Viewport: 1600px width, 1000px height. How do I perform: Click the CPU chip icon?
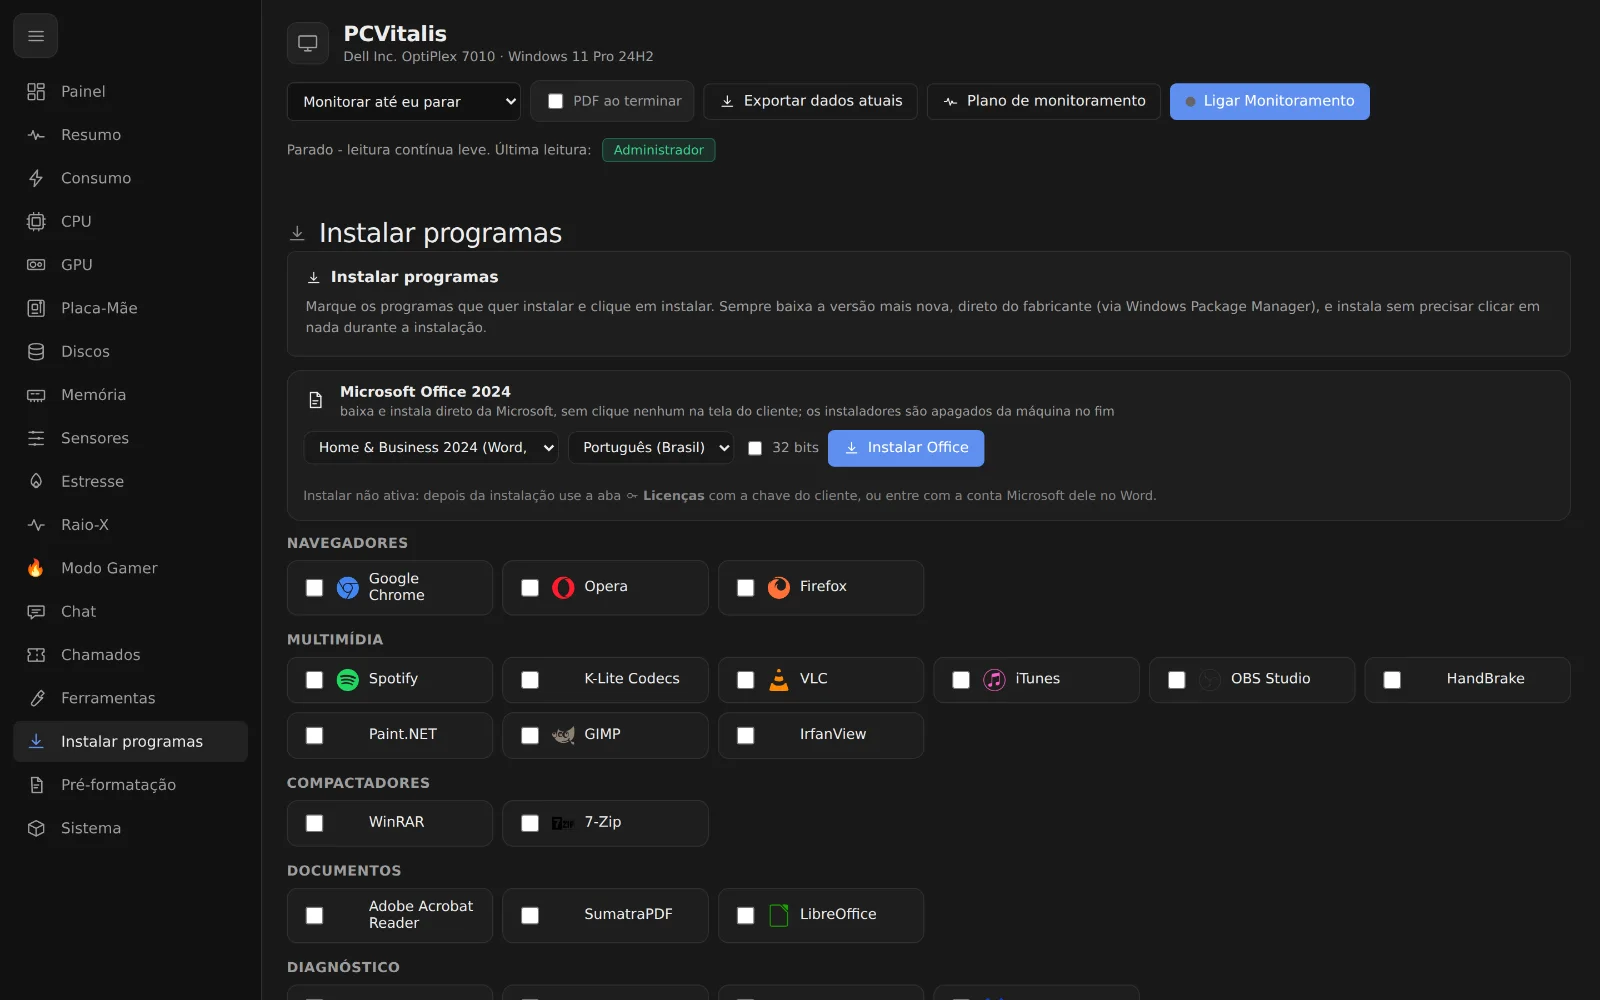pos(36,222)
